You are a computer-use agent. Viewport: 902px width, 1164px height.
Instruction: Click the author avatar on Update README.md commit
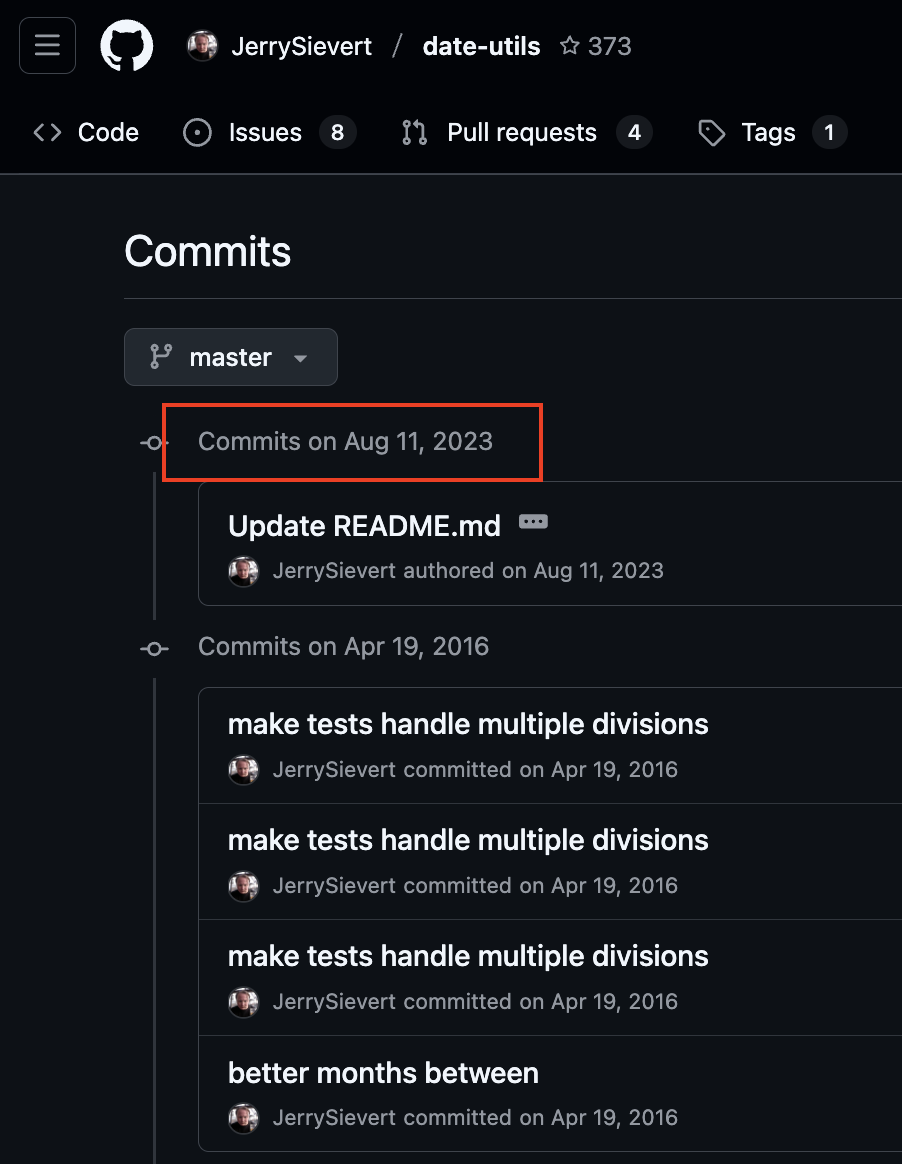pyautogui.click(x=244, y=571)
